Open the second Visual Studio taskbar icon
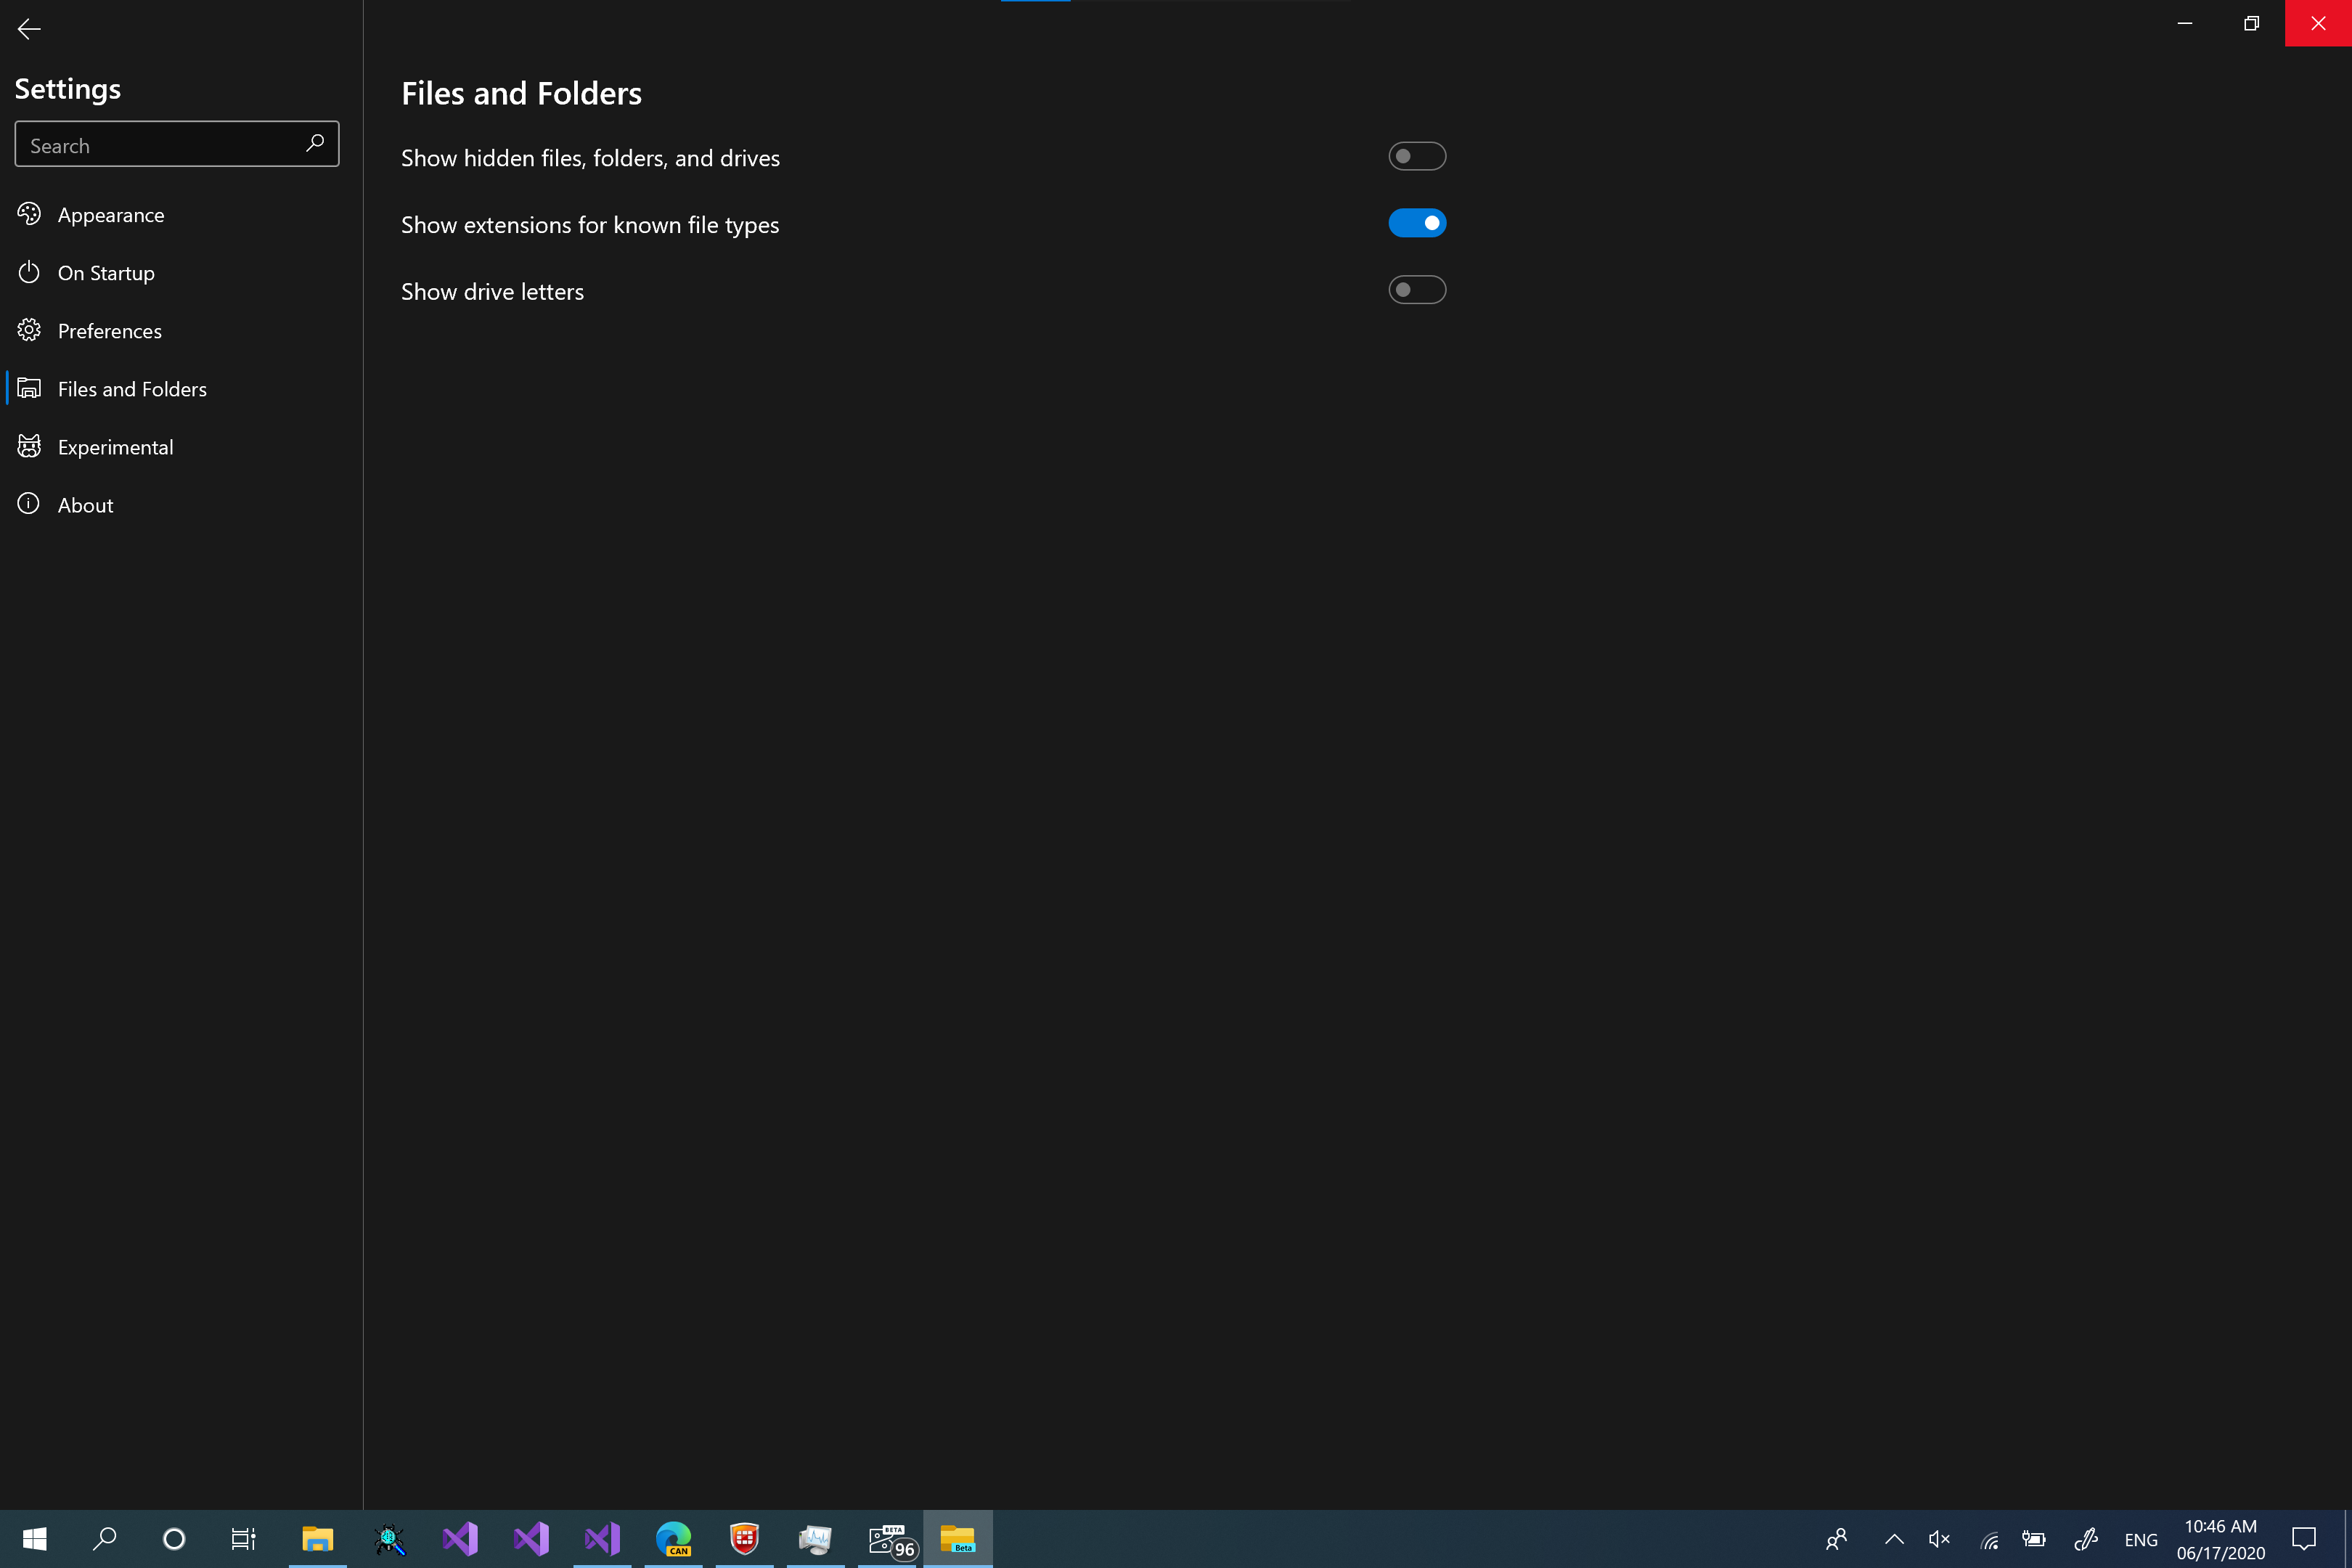 point(531,1539)
